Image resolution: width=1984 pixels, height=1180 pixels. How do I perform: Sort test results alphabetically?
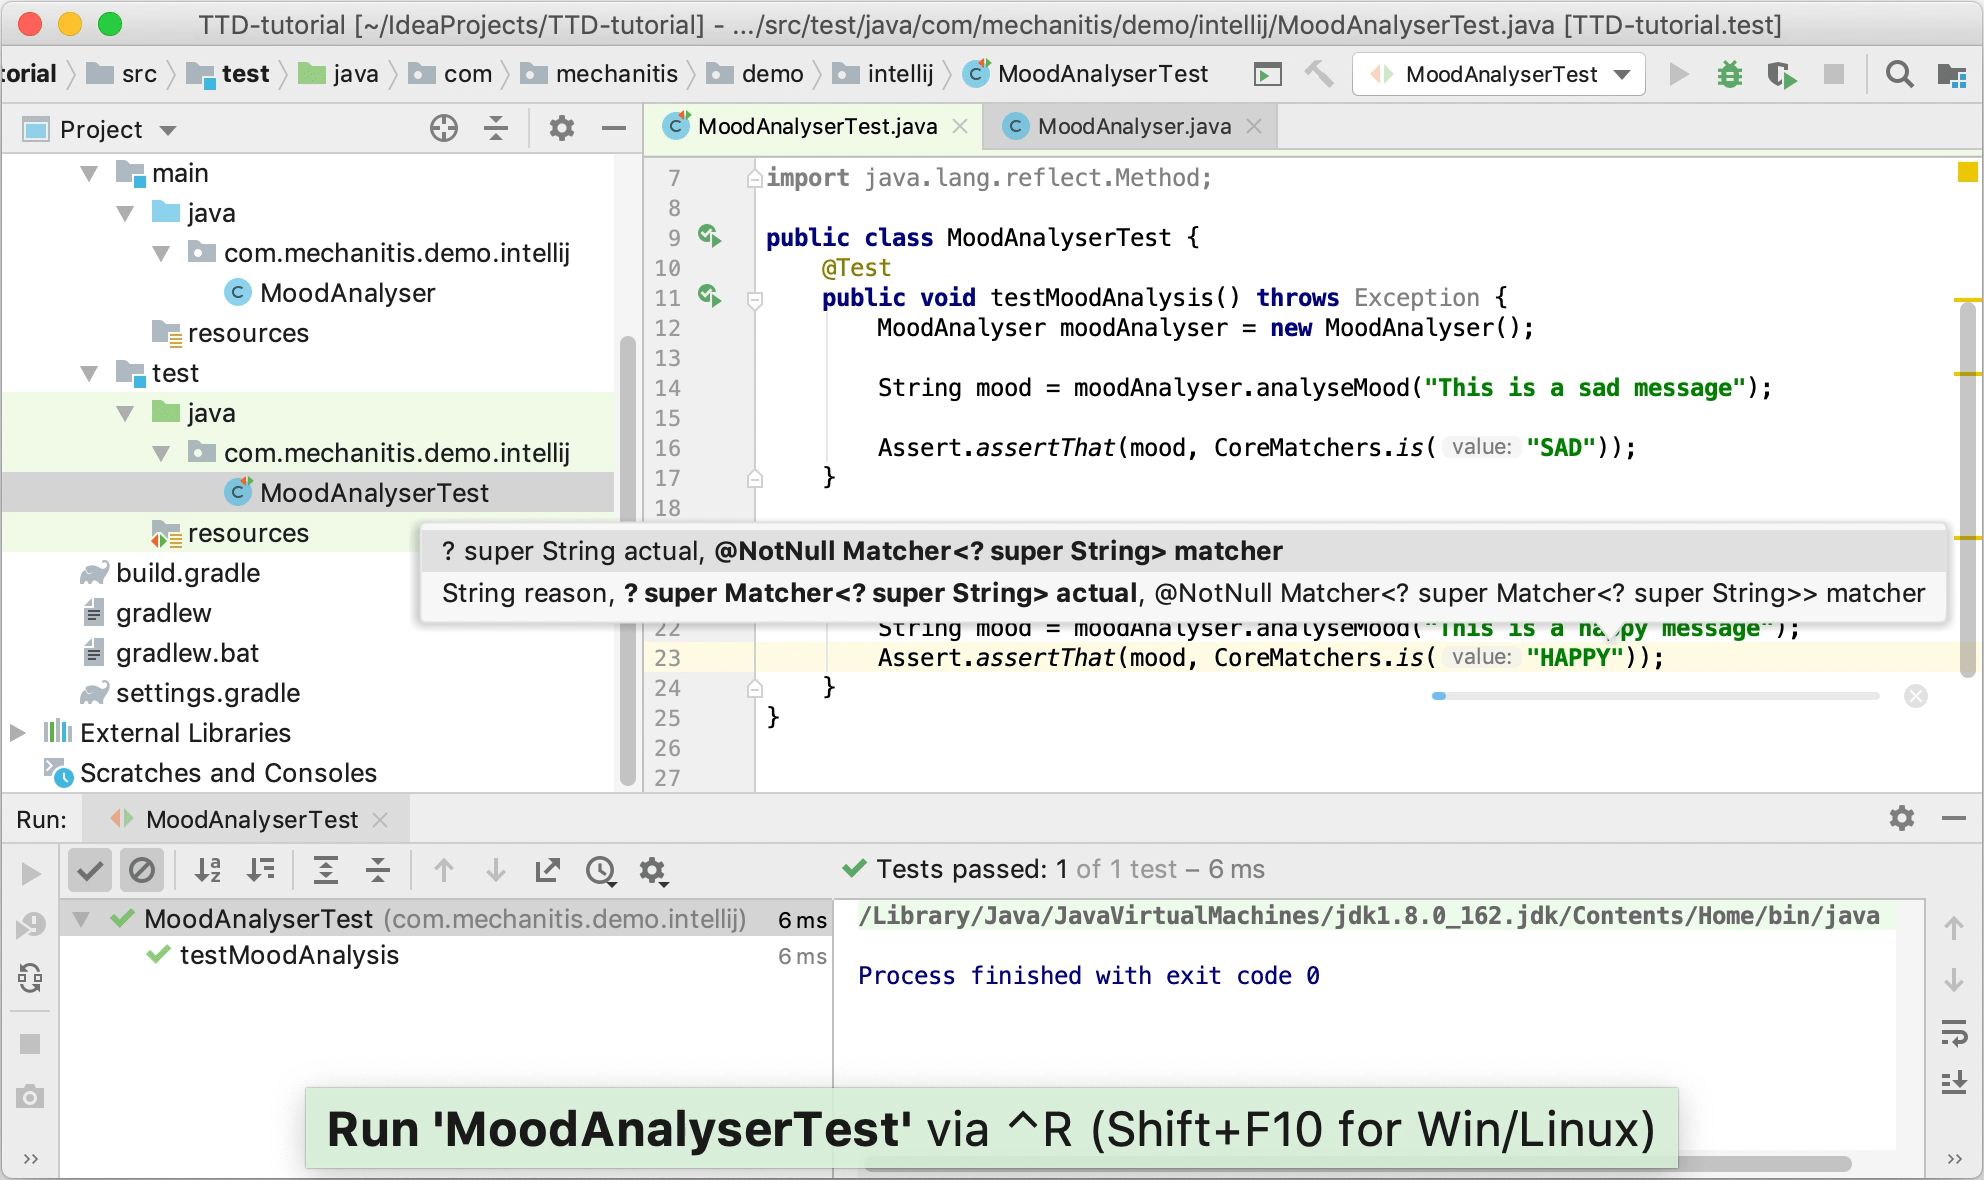(x=208, y=871)
